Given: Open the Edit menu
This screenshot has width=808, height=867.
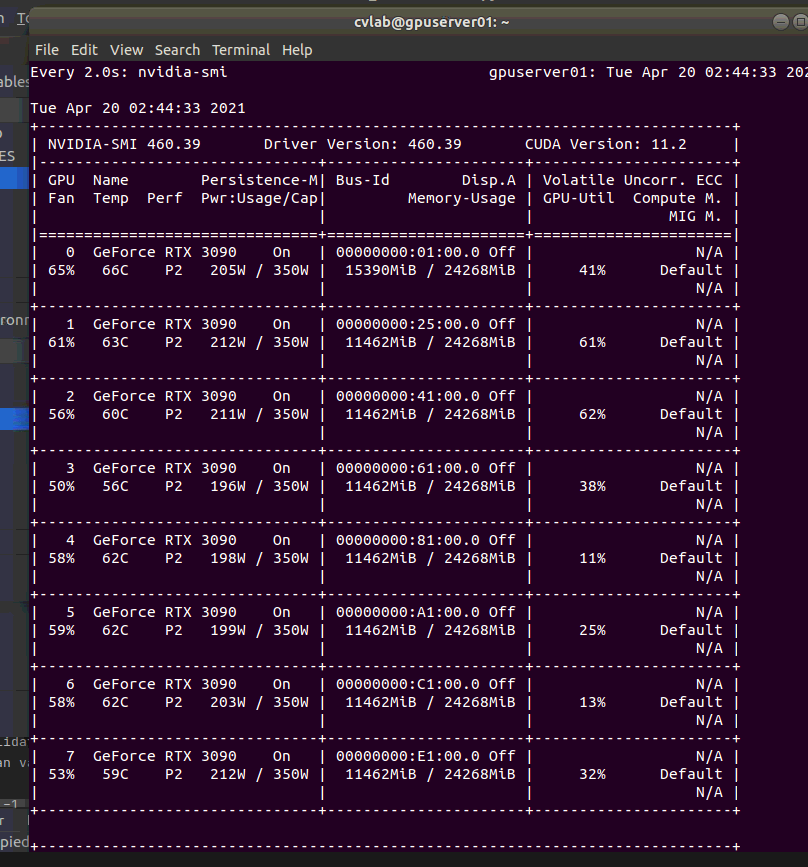Looking at the screenshot, I should pos(84,50).
